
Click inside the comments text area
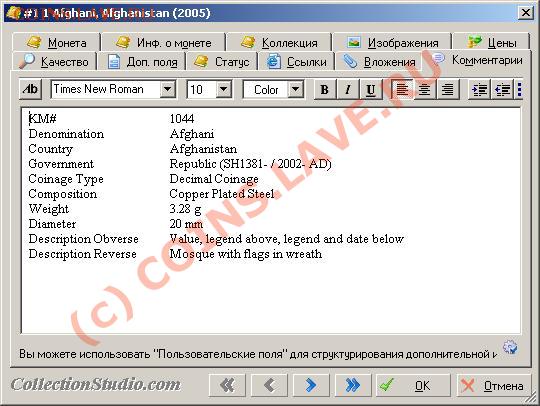tap(271, 221)
